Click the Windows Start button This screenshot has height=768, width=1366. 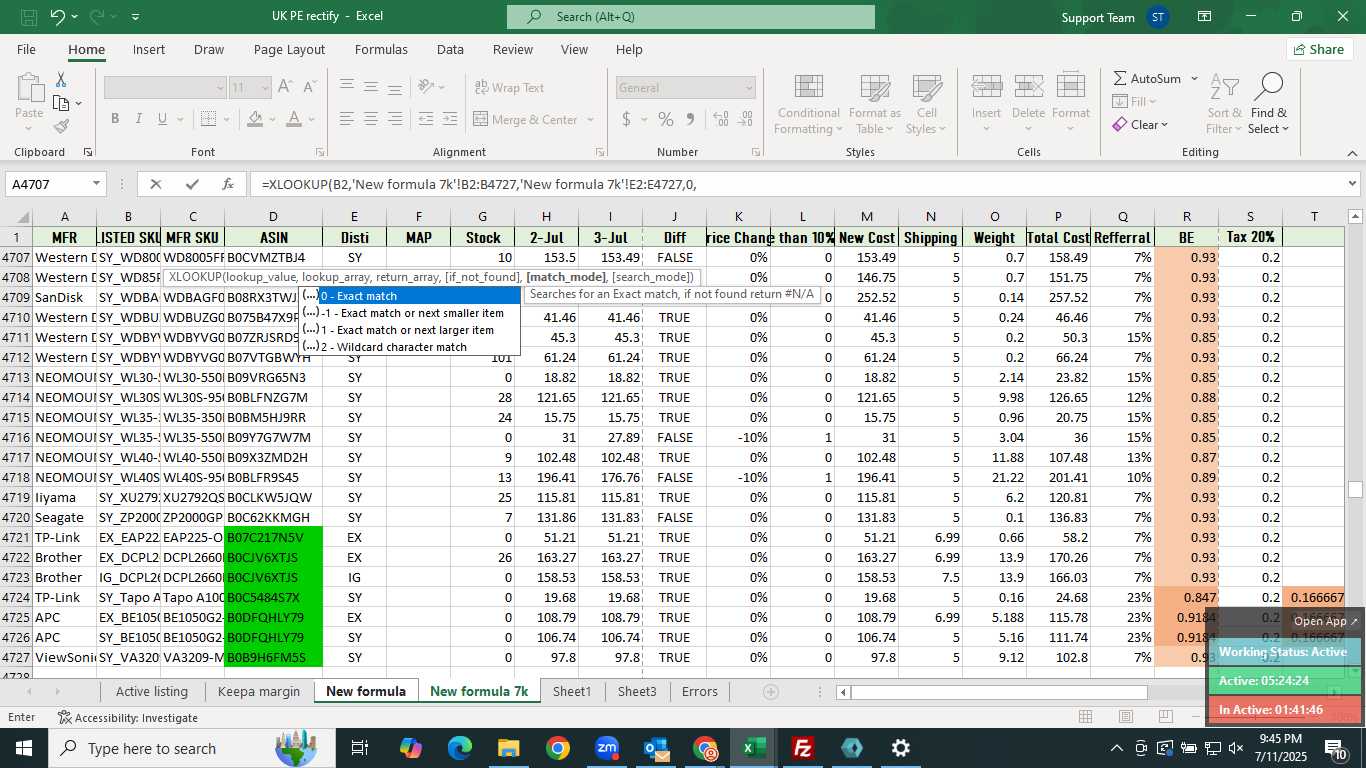pos(24,748)
